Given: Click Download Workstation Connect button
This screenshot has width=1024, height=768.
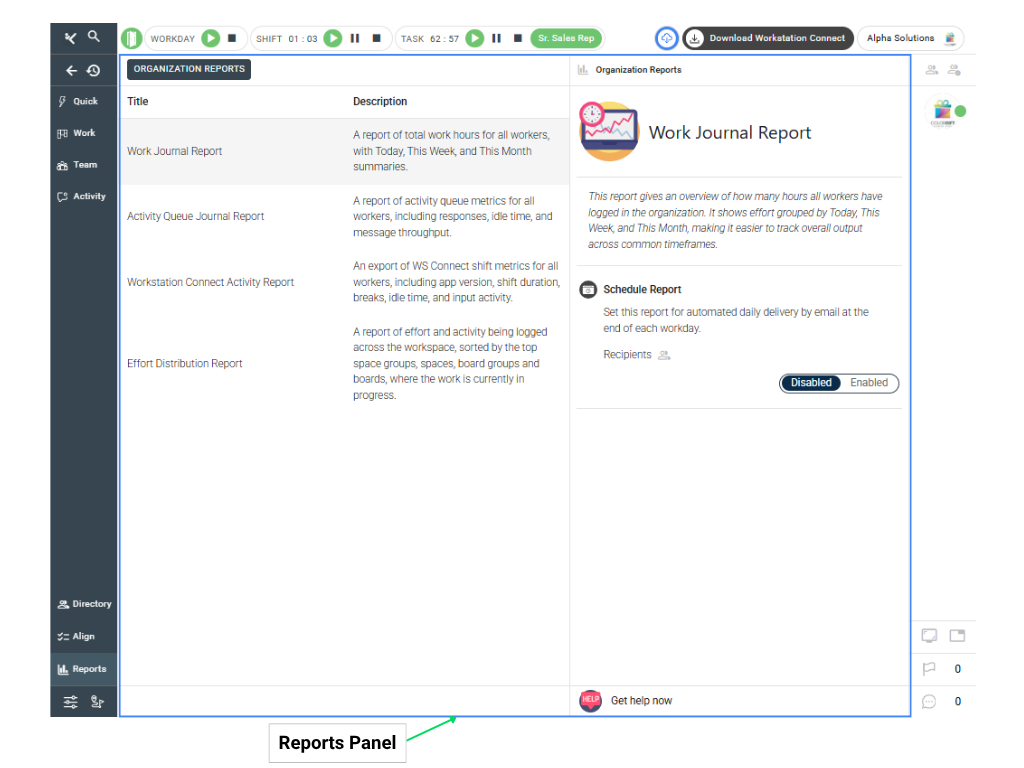Looking at the screenshot, I should (768, 38).
